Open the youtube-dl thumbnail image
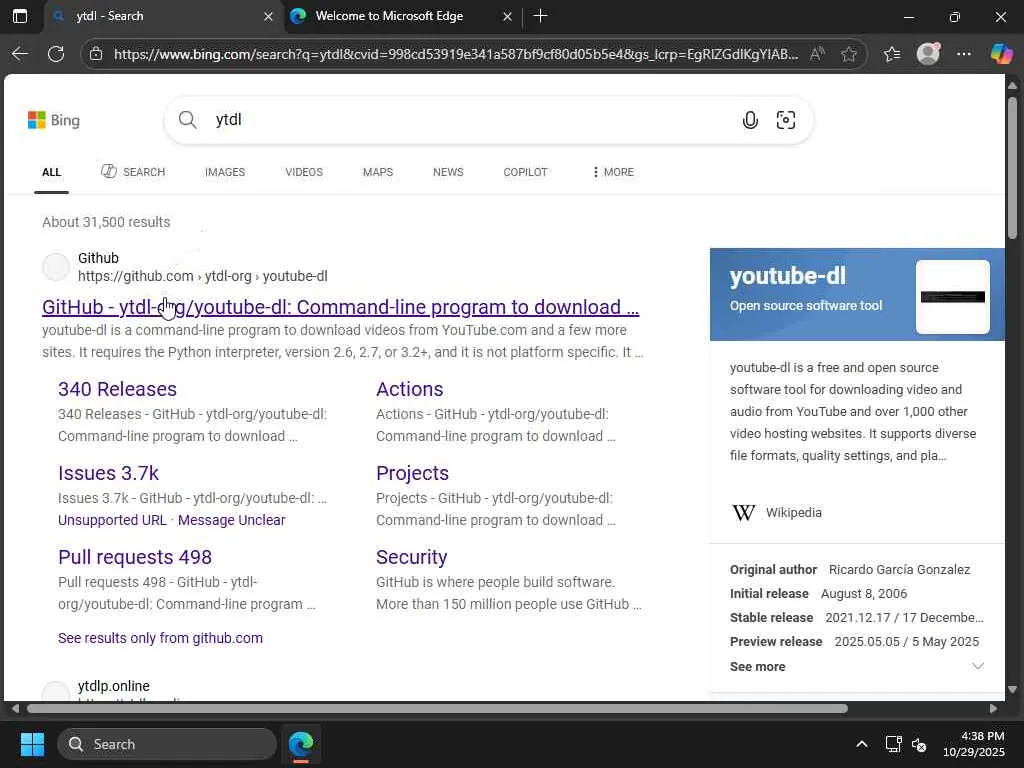 point(953,297)
